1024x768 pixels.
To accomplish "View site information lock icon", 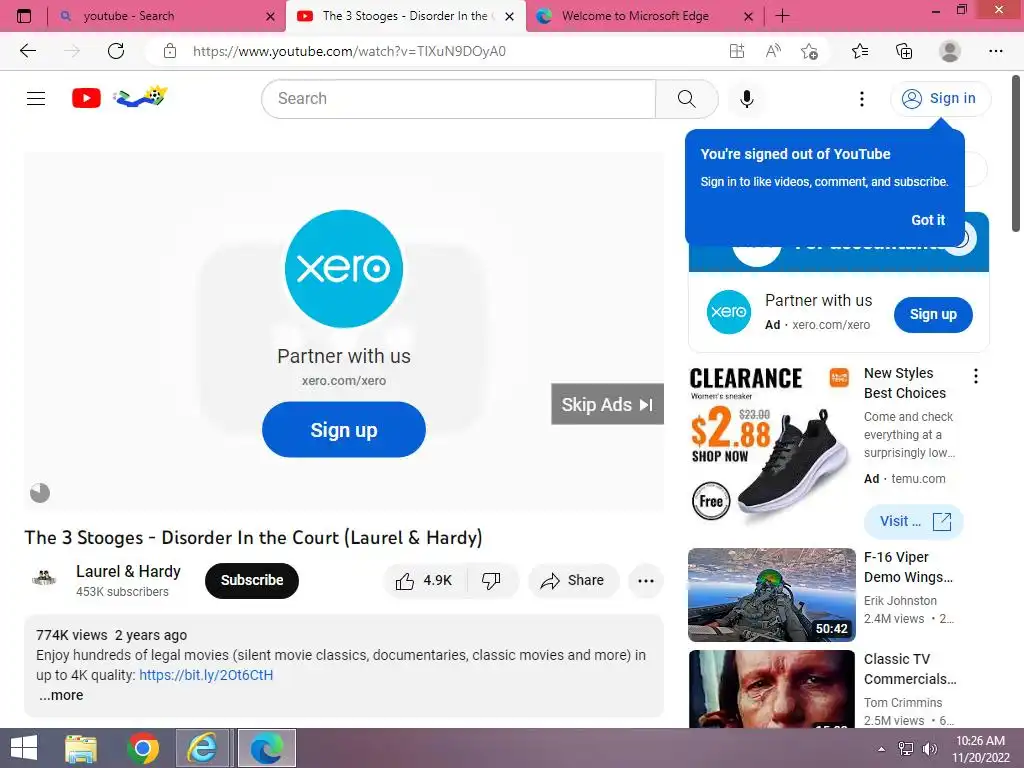I will [170, 51].
